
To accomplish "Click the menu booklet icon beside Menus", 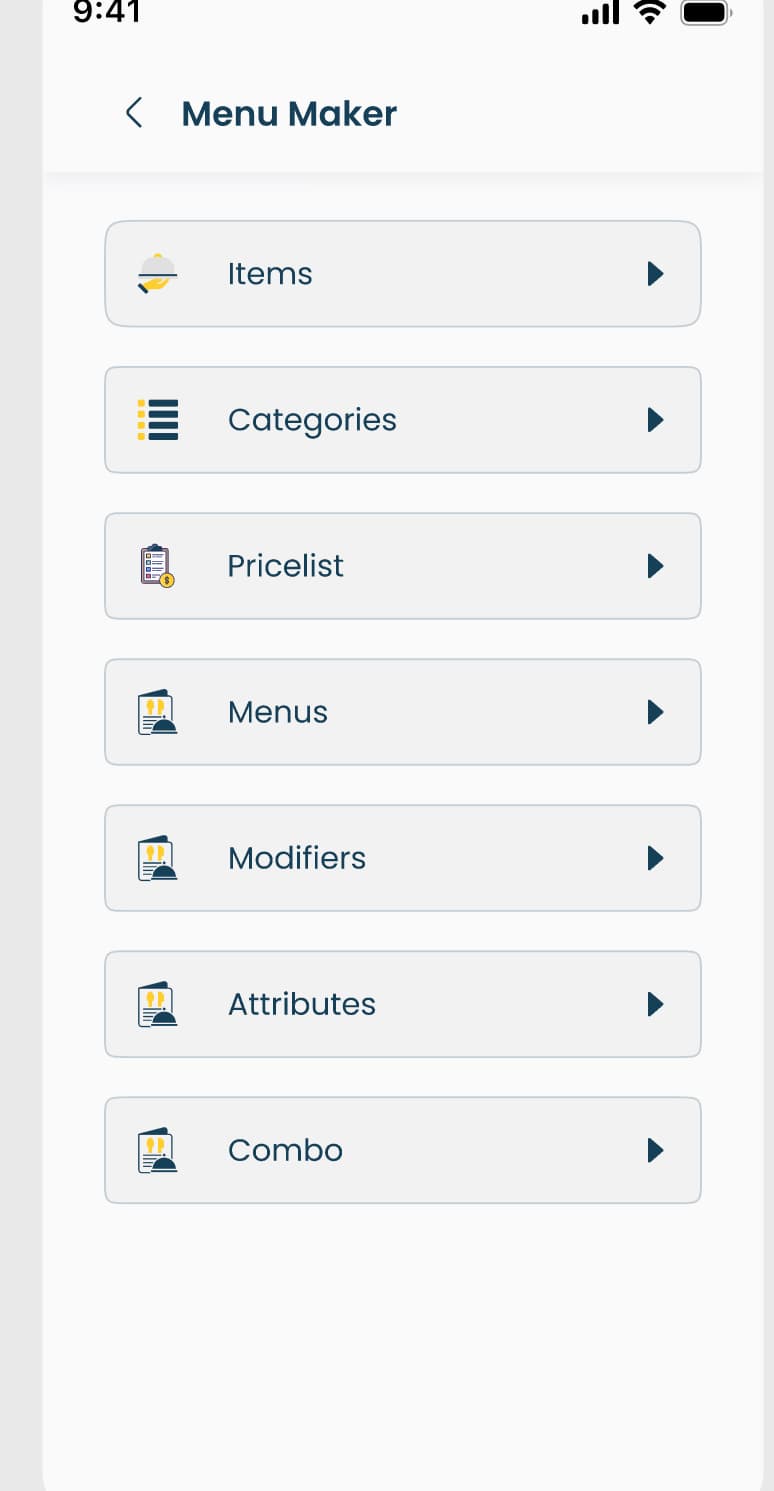I will (x=156, y=712).
